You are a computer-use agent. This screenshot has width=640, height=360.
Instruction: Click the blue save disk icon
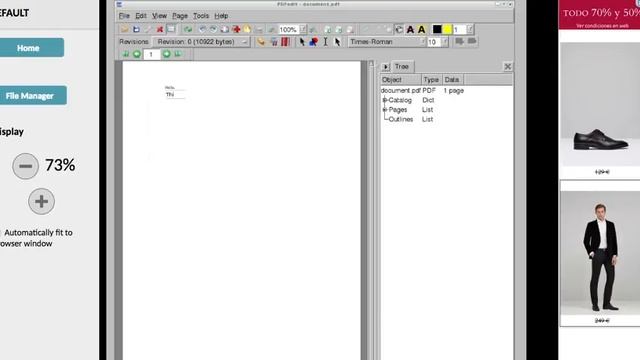pyautogui.click(x=136, y=29)
